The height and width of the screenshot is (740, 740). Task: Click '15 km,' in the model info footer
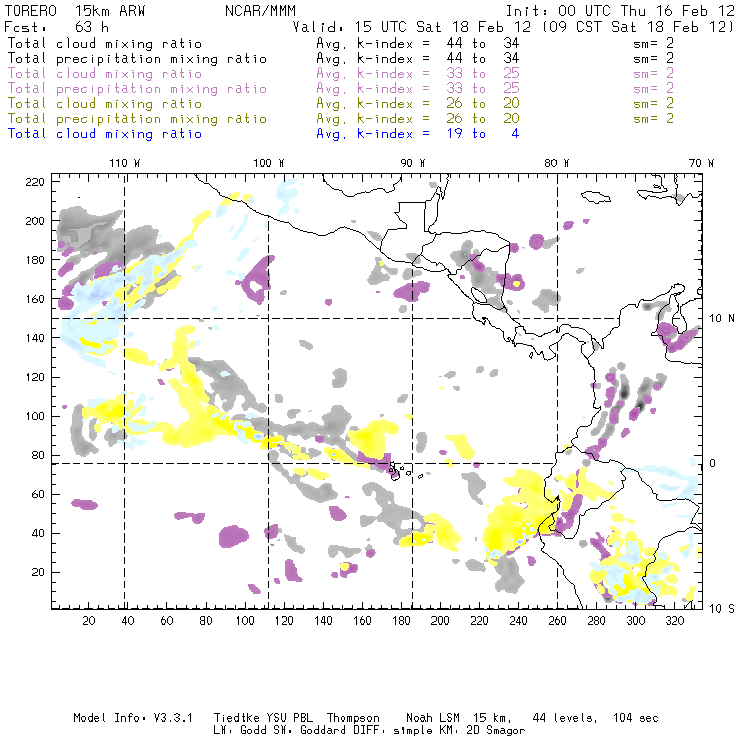[492, 718]
